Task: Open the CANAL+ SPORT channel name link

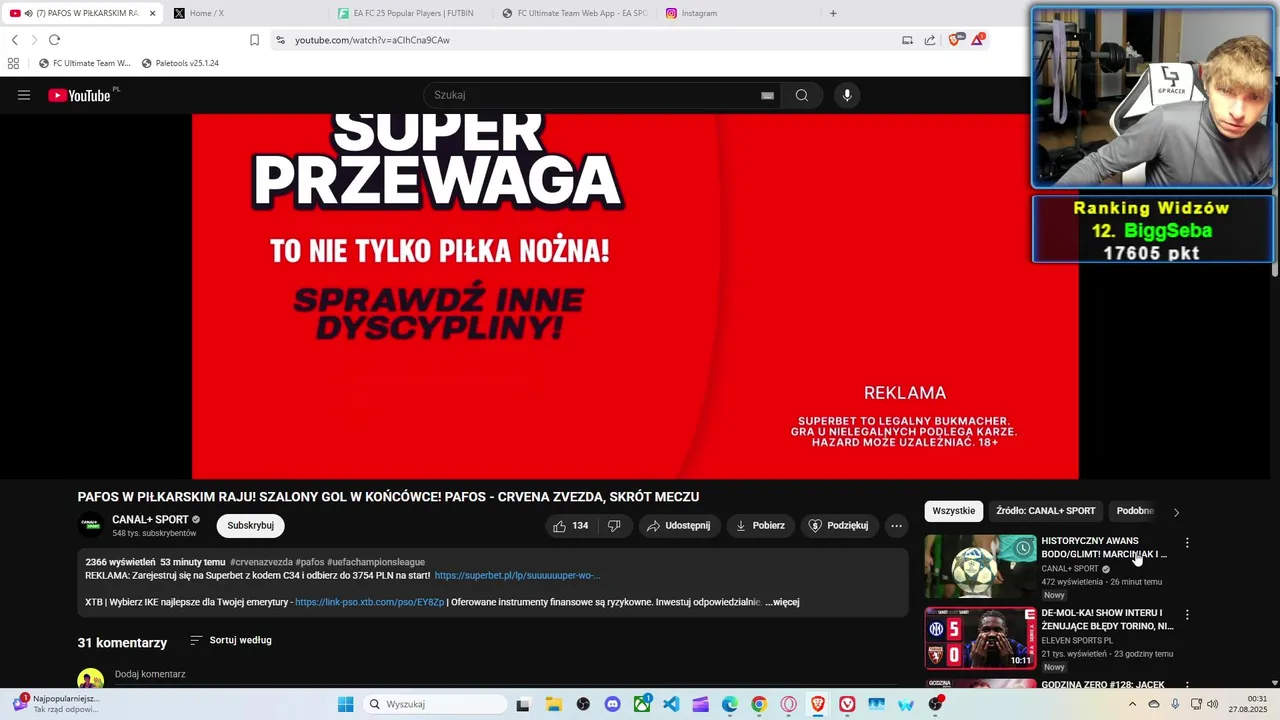Action: [x=150, y=519]
